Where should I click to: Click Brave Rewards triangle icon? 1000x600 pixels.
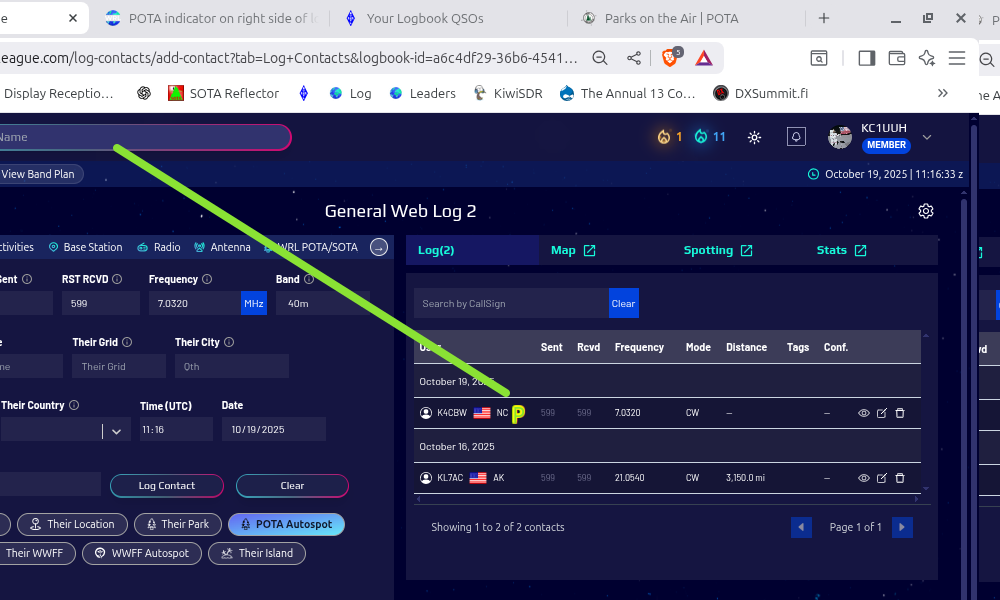point(703,58)
